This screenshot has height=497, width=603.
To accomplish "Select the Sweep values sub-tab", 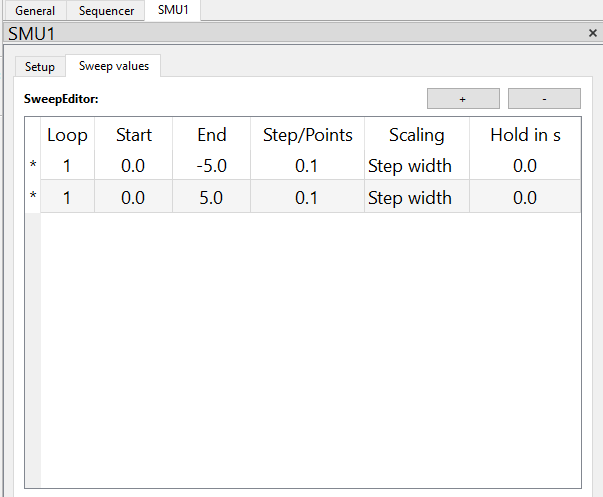I will (x=113, y=66).
